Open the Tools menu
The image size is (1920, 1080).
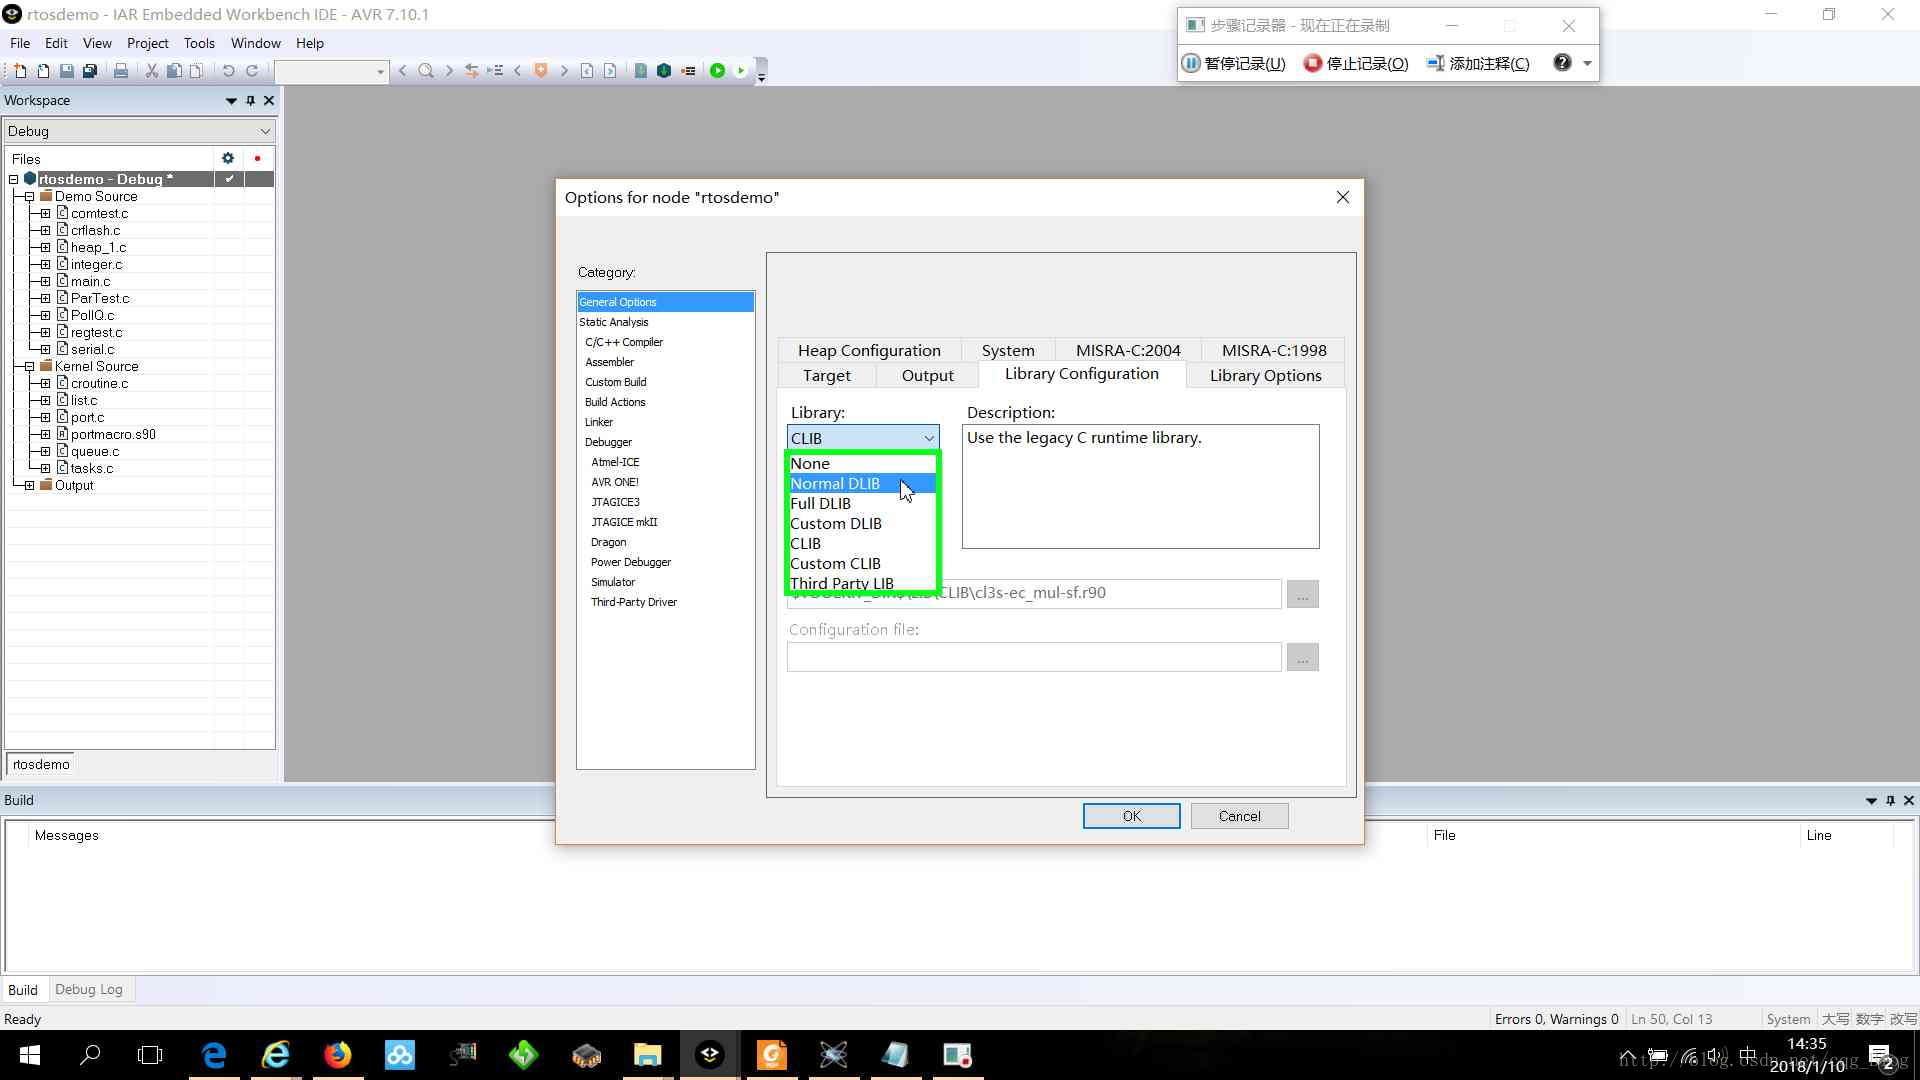(x=199, y=43)
